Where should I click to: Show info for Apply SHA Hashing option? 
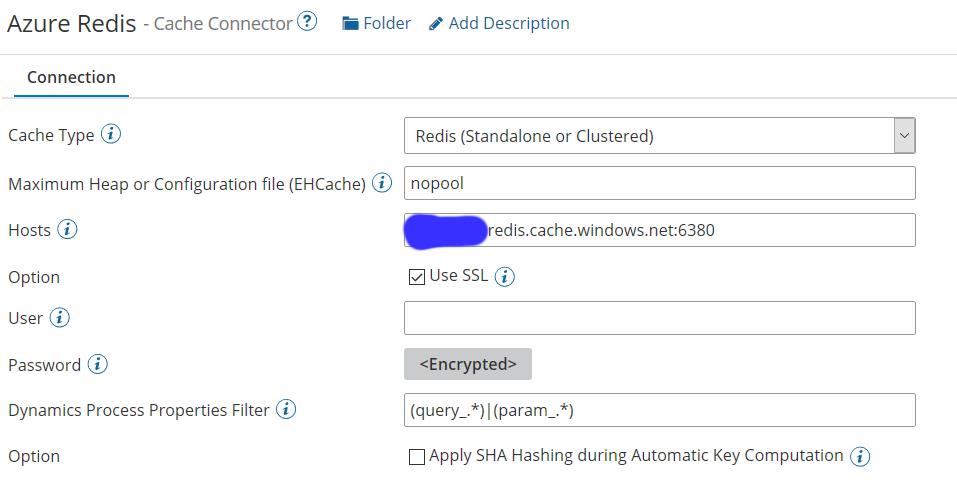[860, 456]
